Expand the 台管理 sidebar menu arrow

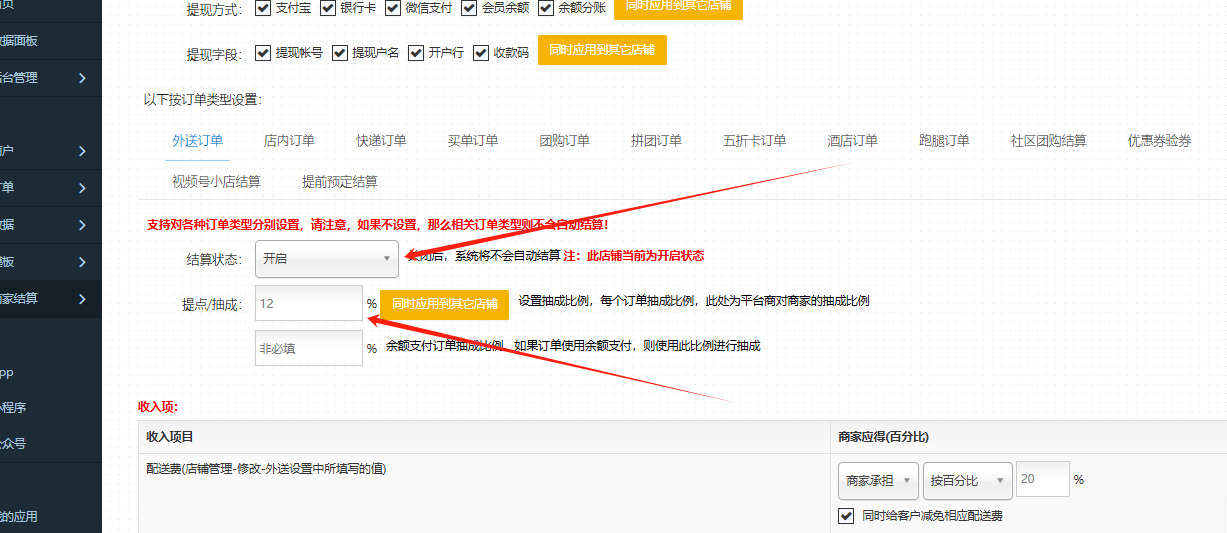tap(82, 78)
